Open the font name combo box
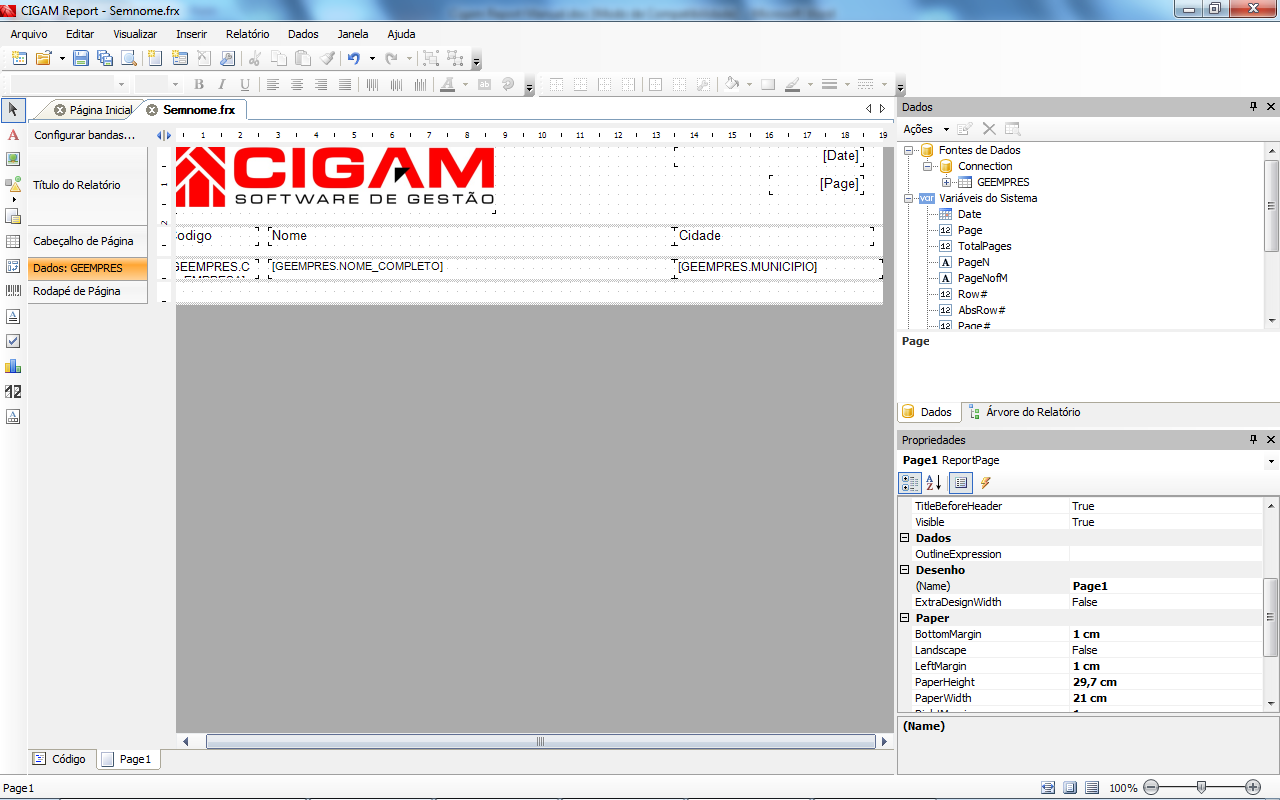Screen dimensions: 1280x800 click(69, 85)
